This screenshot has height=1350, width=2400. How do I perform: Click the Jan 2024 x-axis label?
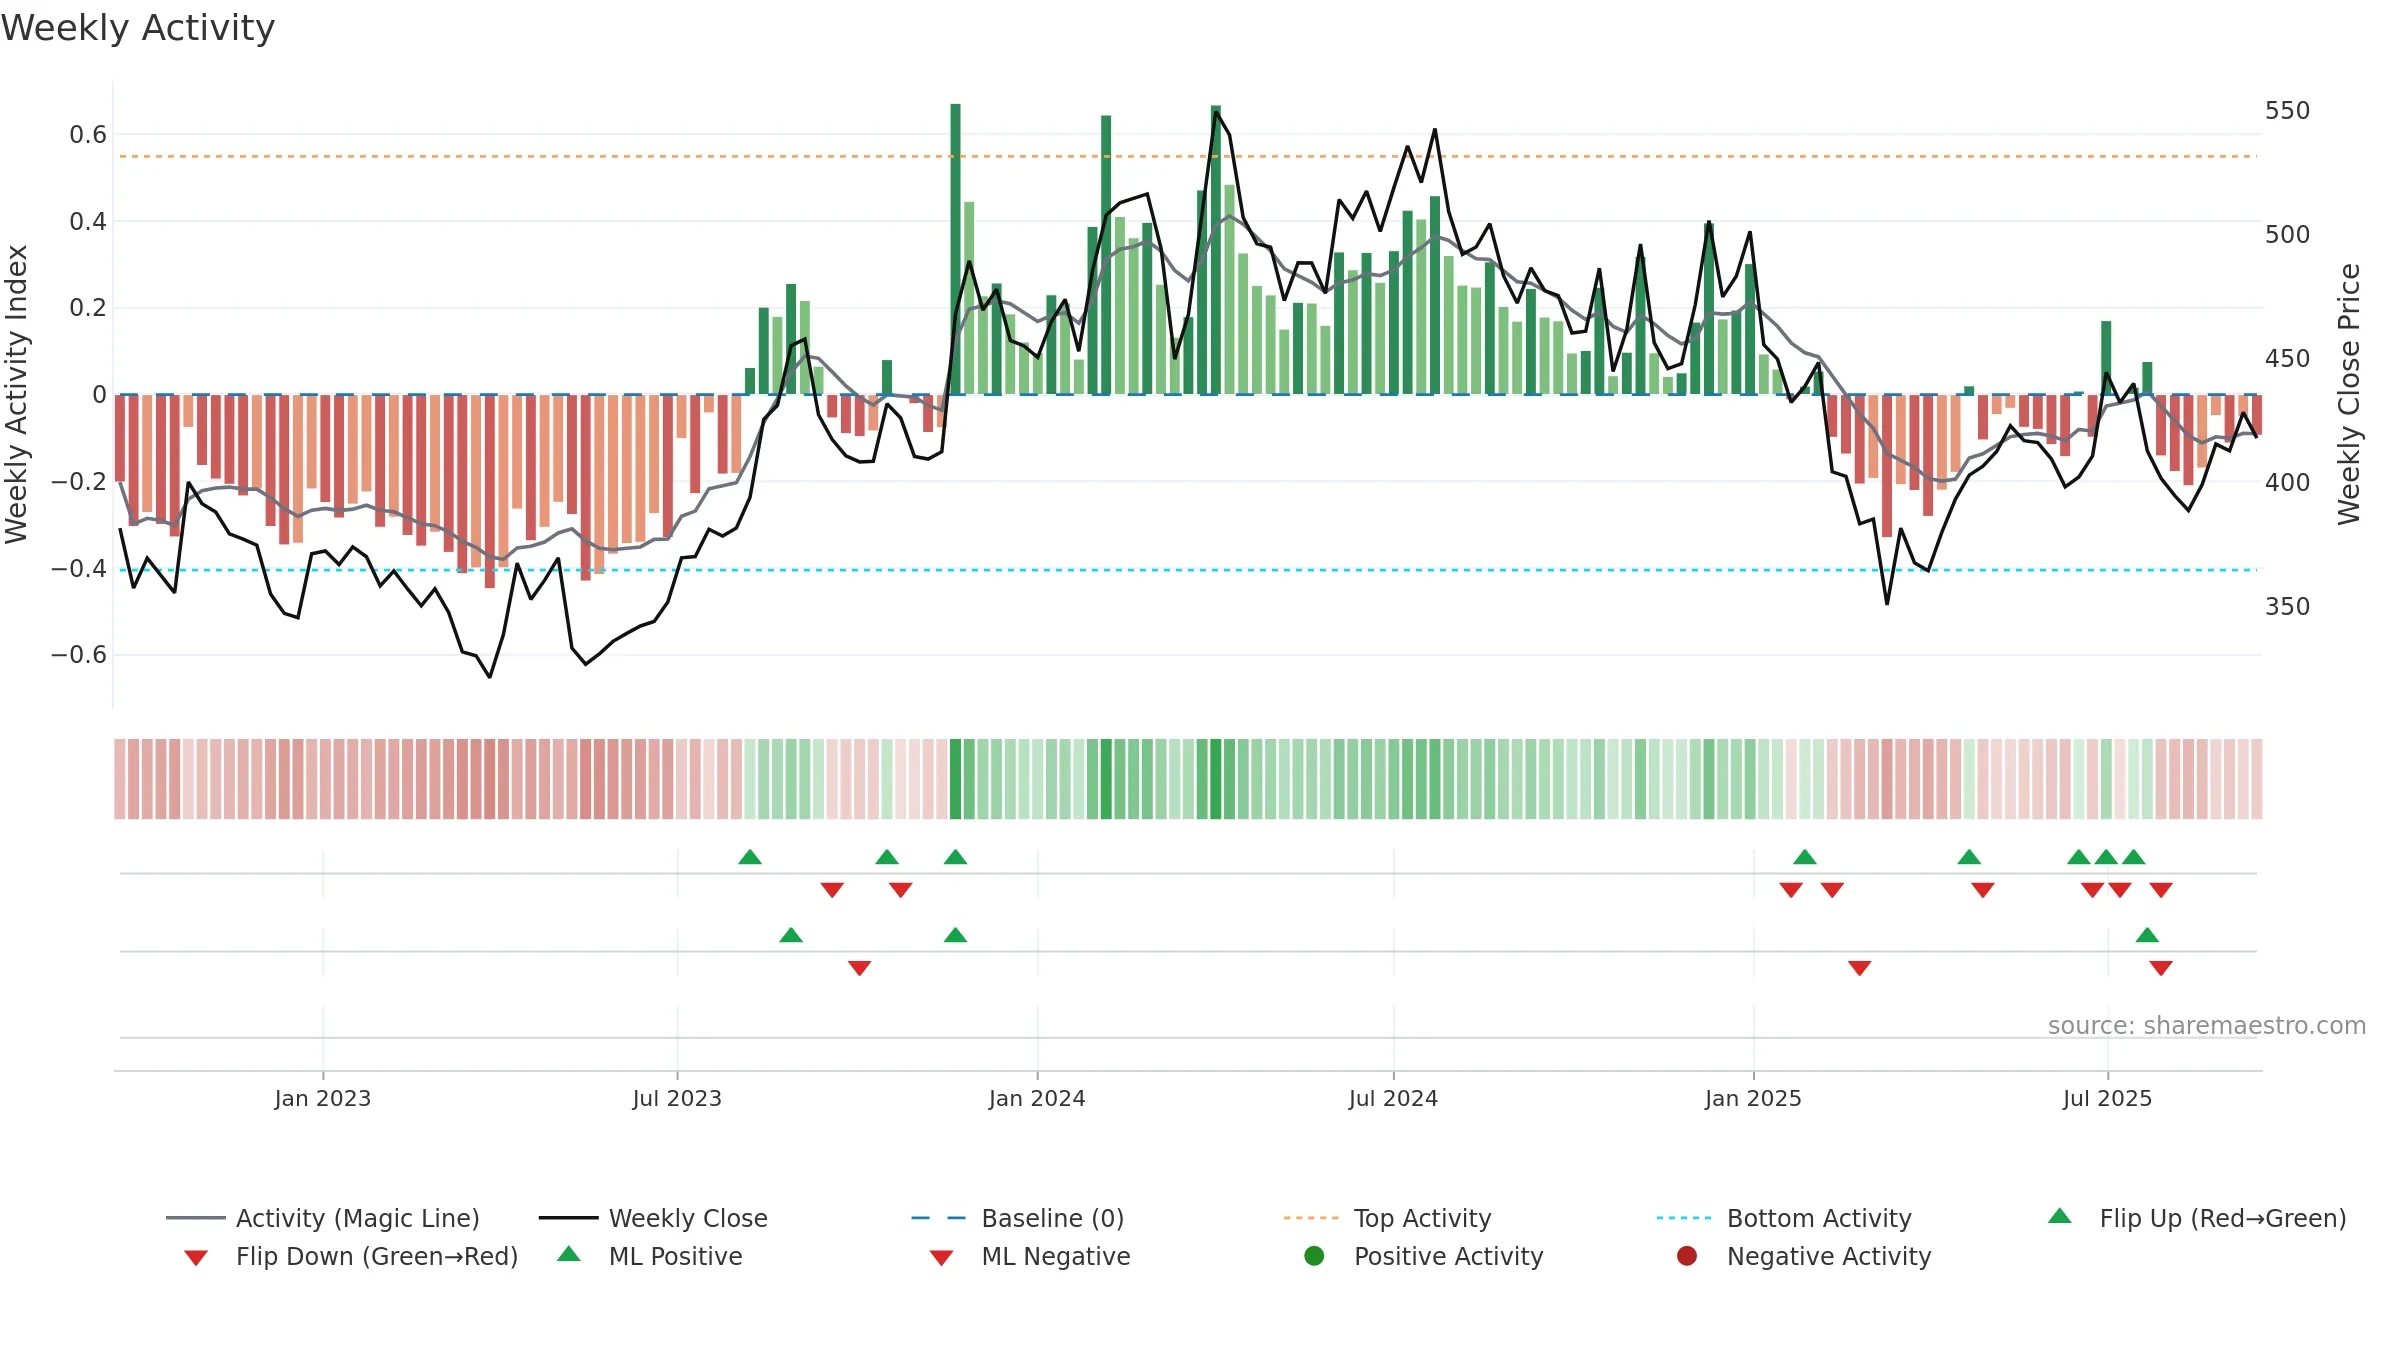point(1037,1098)
